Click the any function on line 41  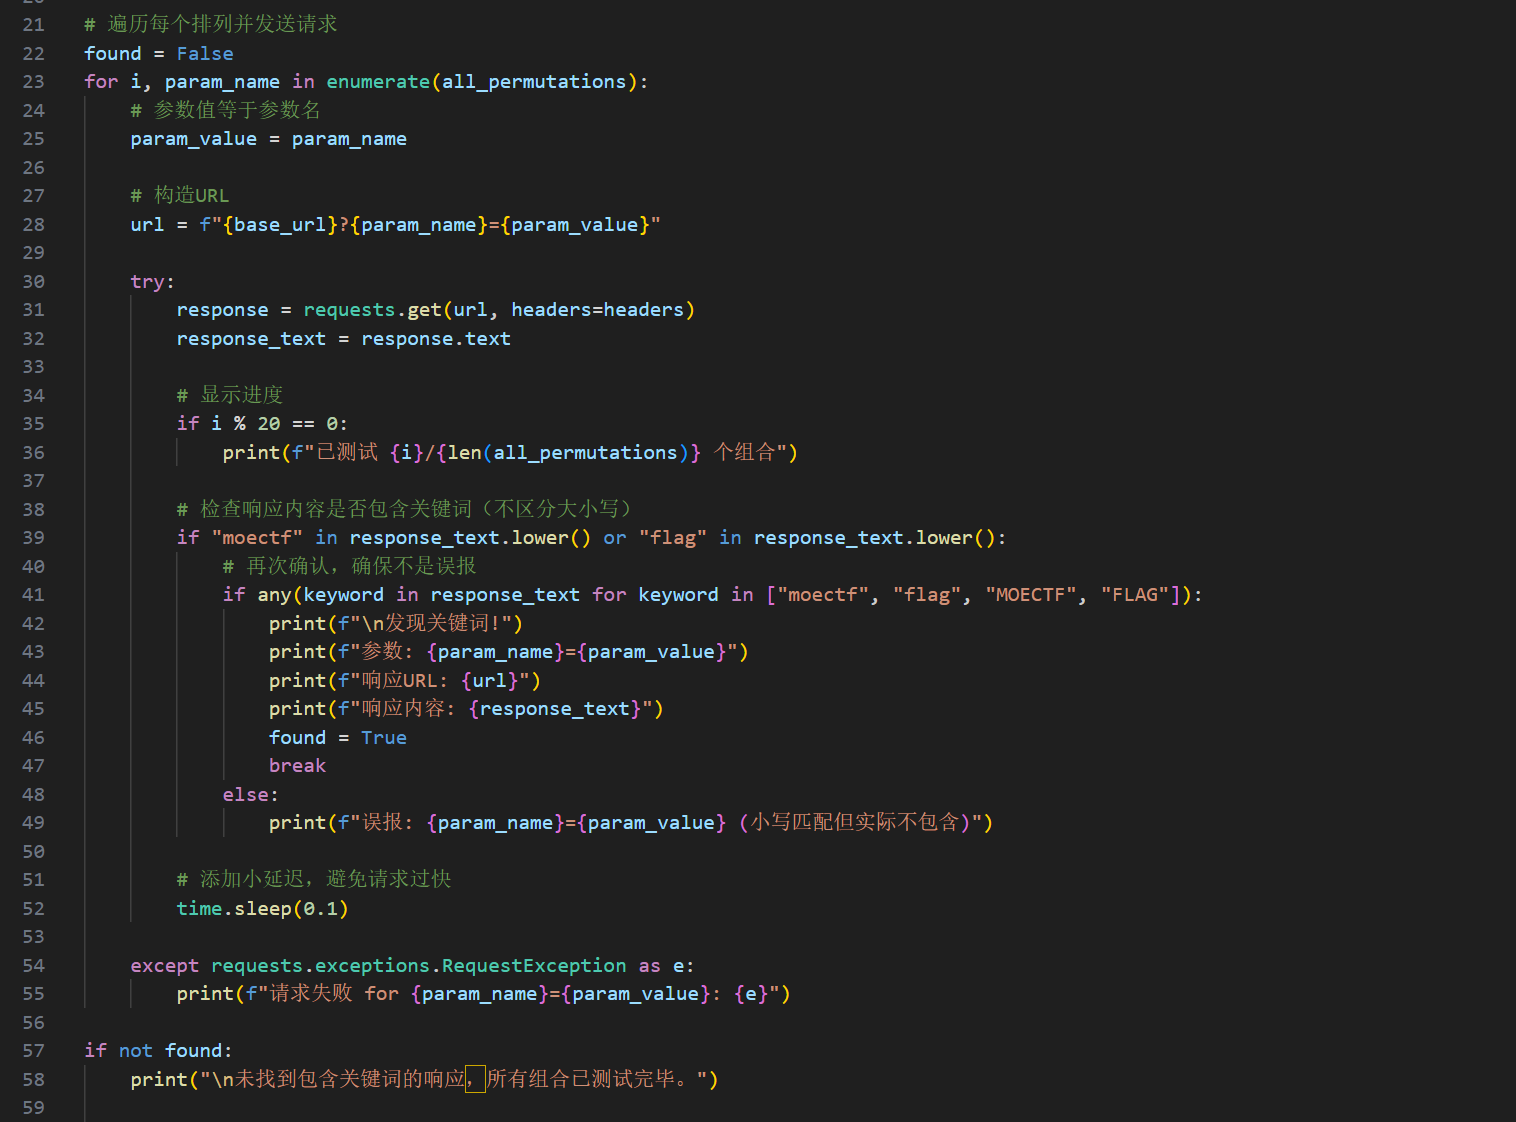point(274,595)
